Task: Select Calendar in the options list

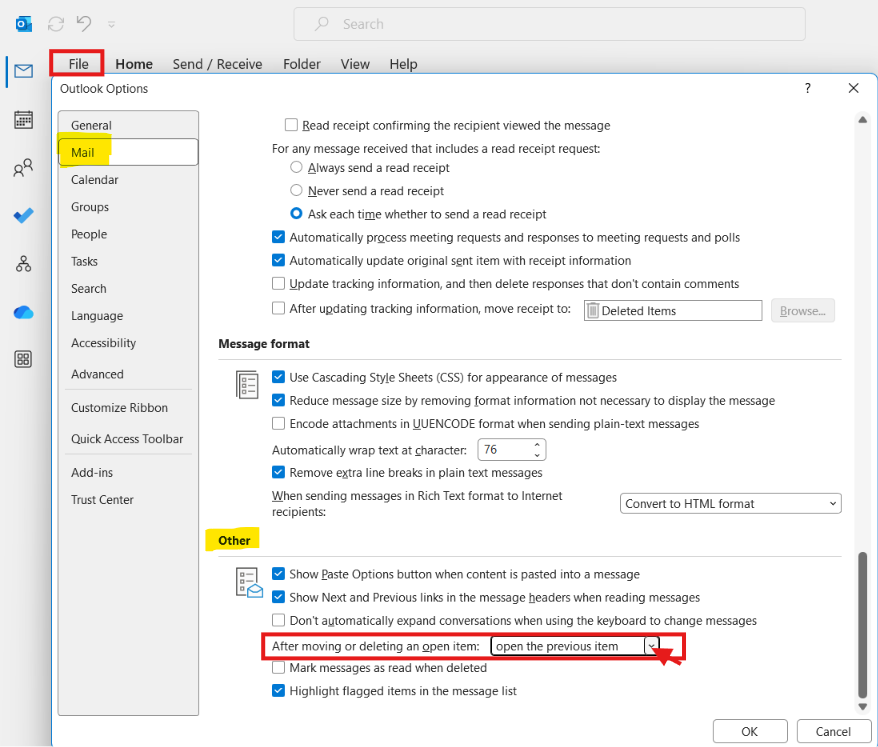Action: point(128,180)
